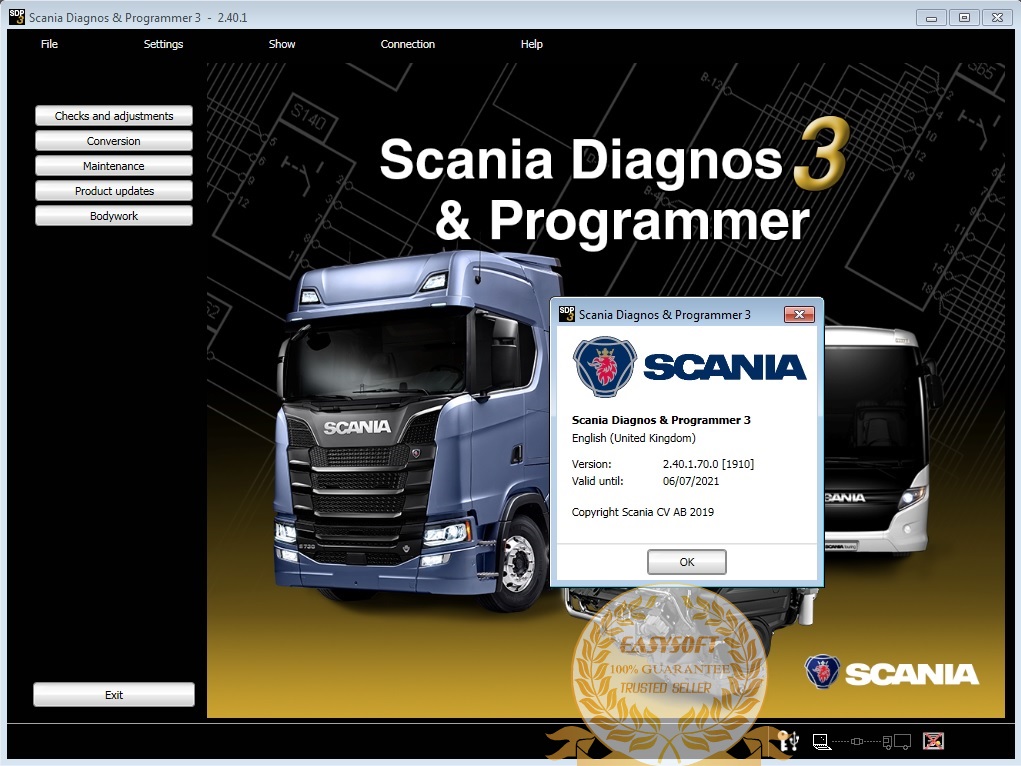Click the bold Scania Diagnos & Programmer 3 heading in dialog

(661, 420)
